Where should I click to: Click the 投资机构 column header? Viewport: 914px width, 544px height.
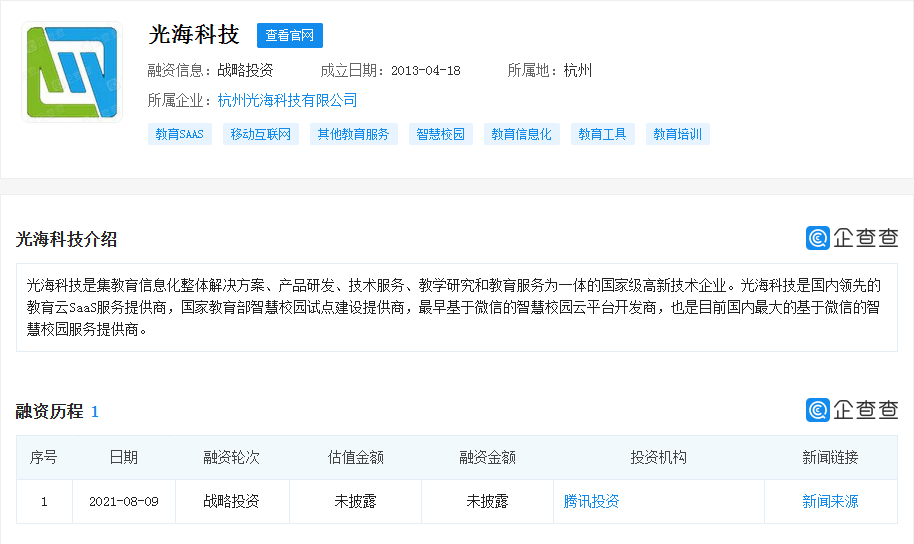[x=659, y=458]
